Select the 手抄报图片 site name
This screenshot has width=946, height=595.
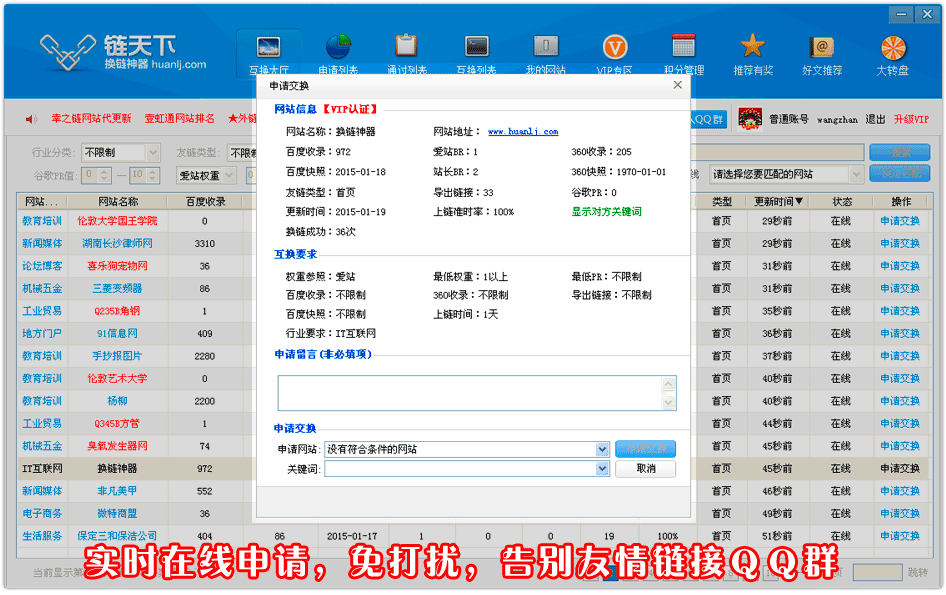pyautogui.click(x=117, y=356)
